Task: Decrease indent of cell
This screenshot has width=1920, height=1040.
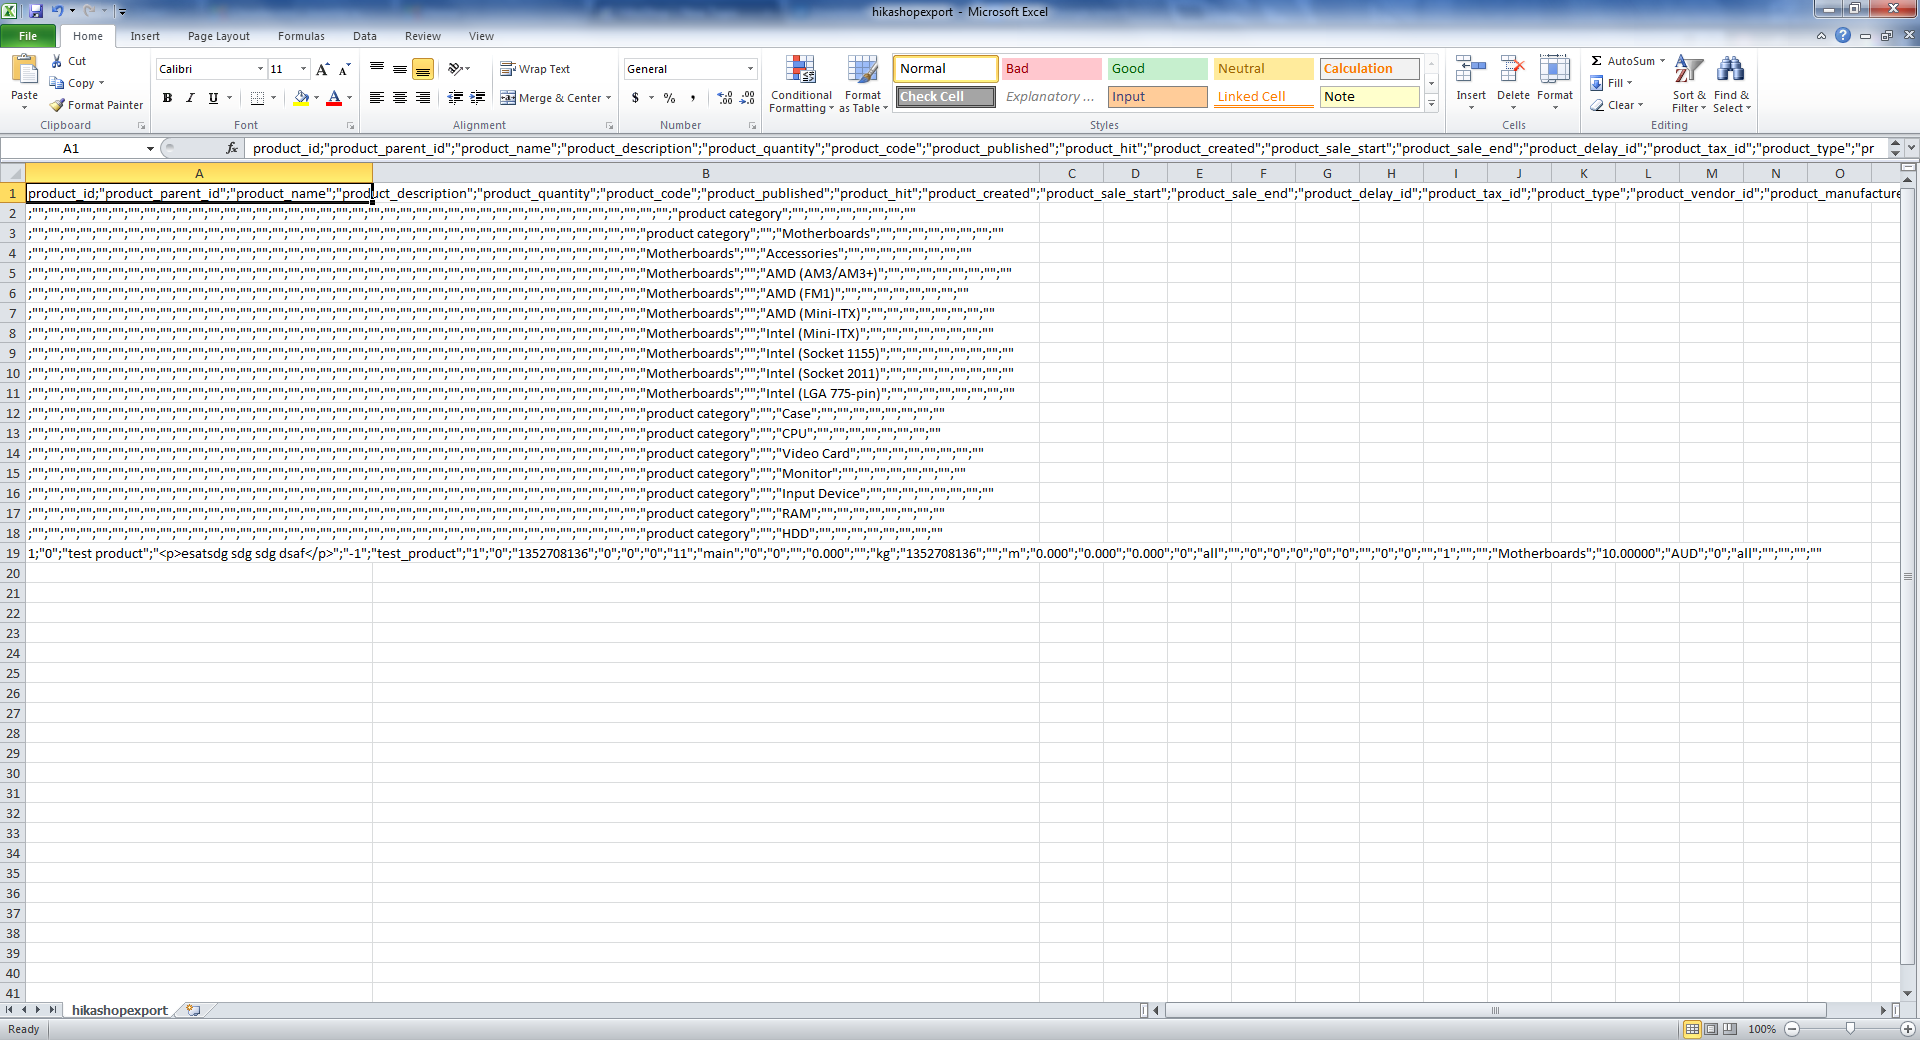Action: [x=455, y=98]
